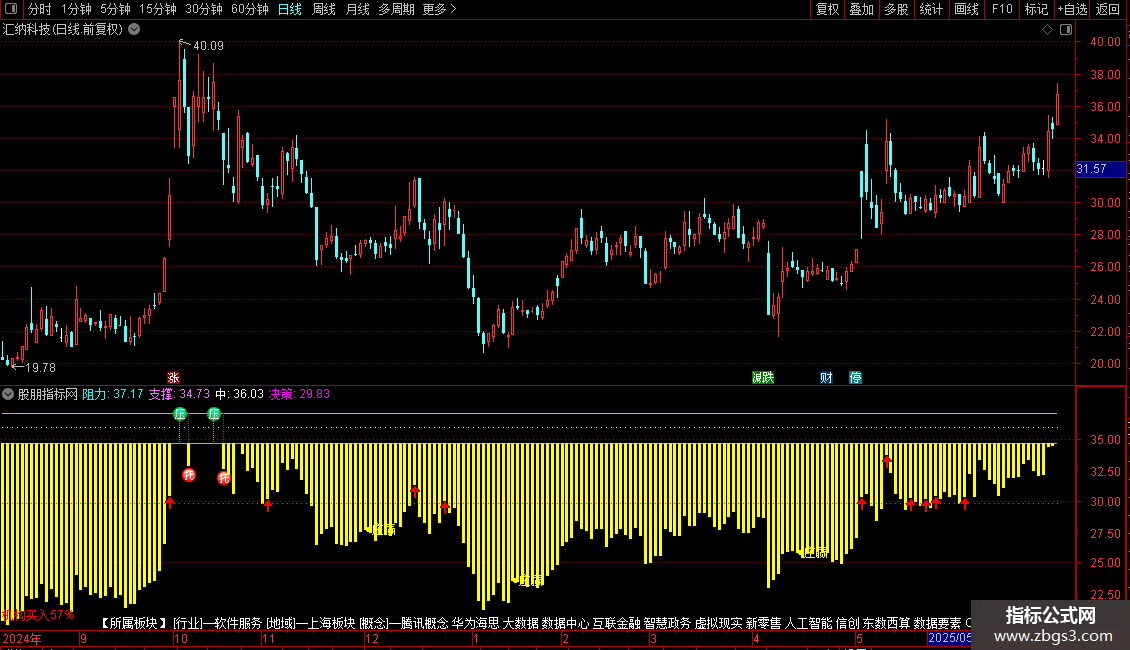The image size is (1130, 650).
Task: Activate the 画线 drawing tools
Action: (966, 9)
